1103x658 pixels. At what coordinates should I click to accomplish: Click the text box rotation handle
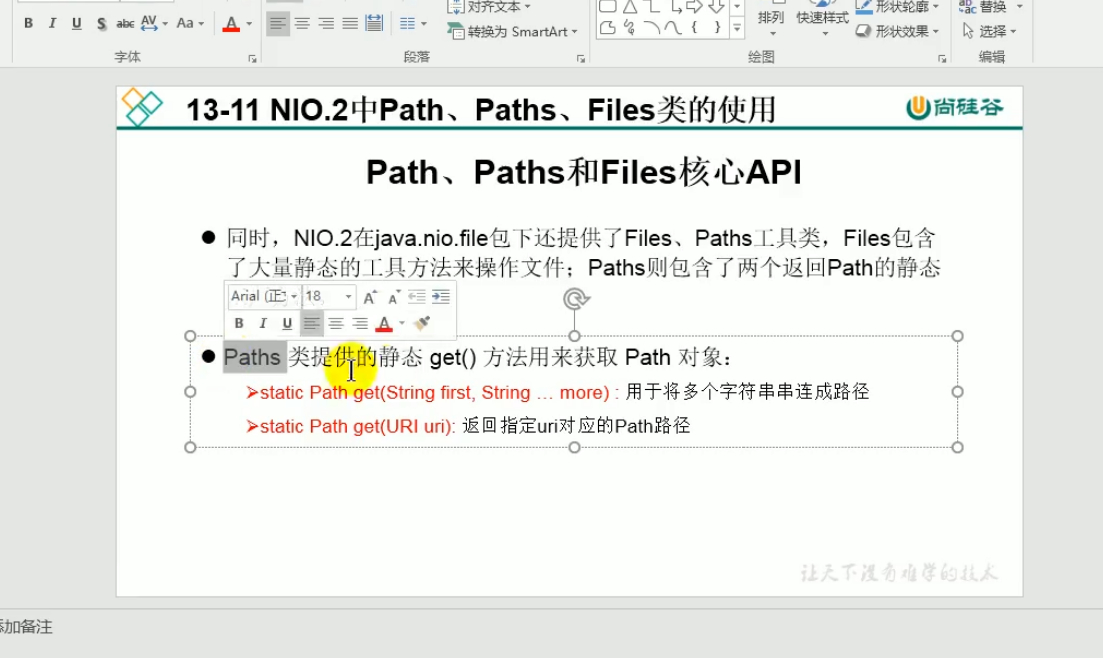pyautogui.click(x=575, y=299)
